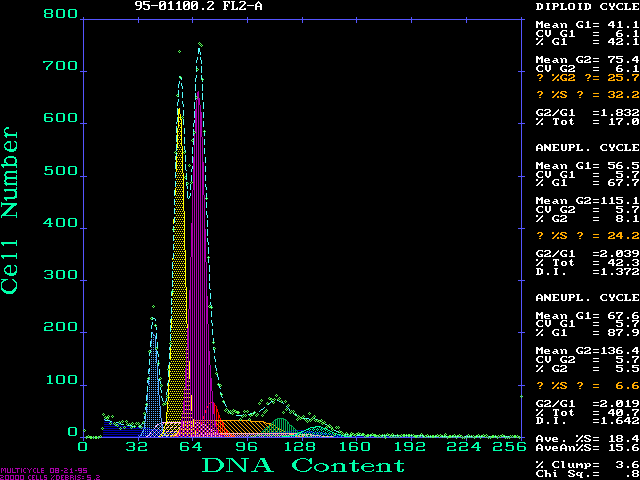This screenshot has height=480, width=640.
Task: Click the MULTICYCLE 08-21-95 footer text
Action: pyautogui.click(x=44, y=470)
